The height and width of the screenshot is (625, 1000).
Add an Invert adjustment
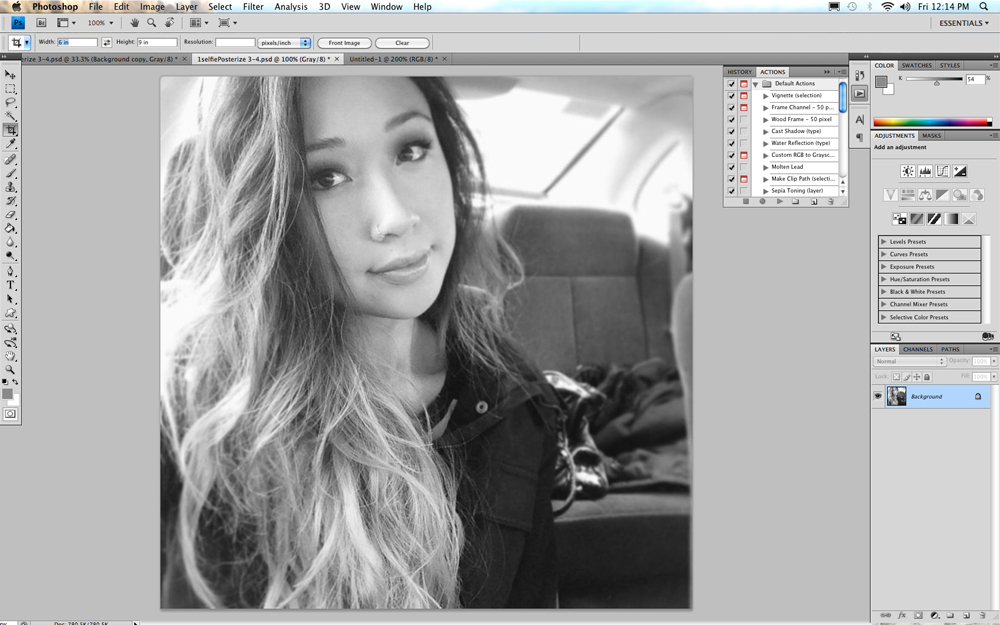pos(899,219)
